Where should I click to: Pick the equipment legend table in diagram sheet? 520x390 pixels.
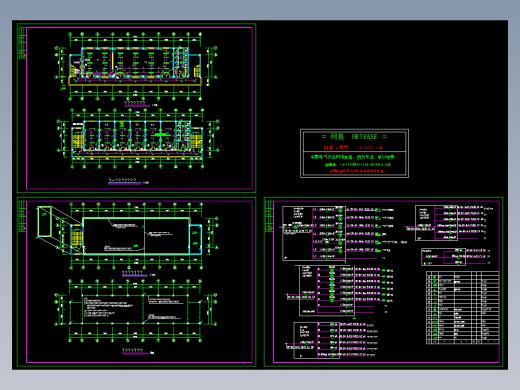(x=463, y=307)
